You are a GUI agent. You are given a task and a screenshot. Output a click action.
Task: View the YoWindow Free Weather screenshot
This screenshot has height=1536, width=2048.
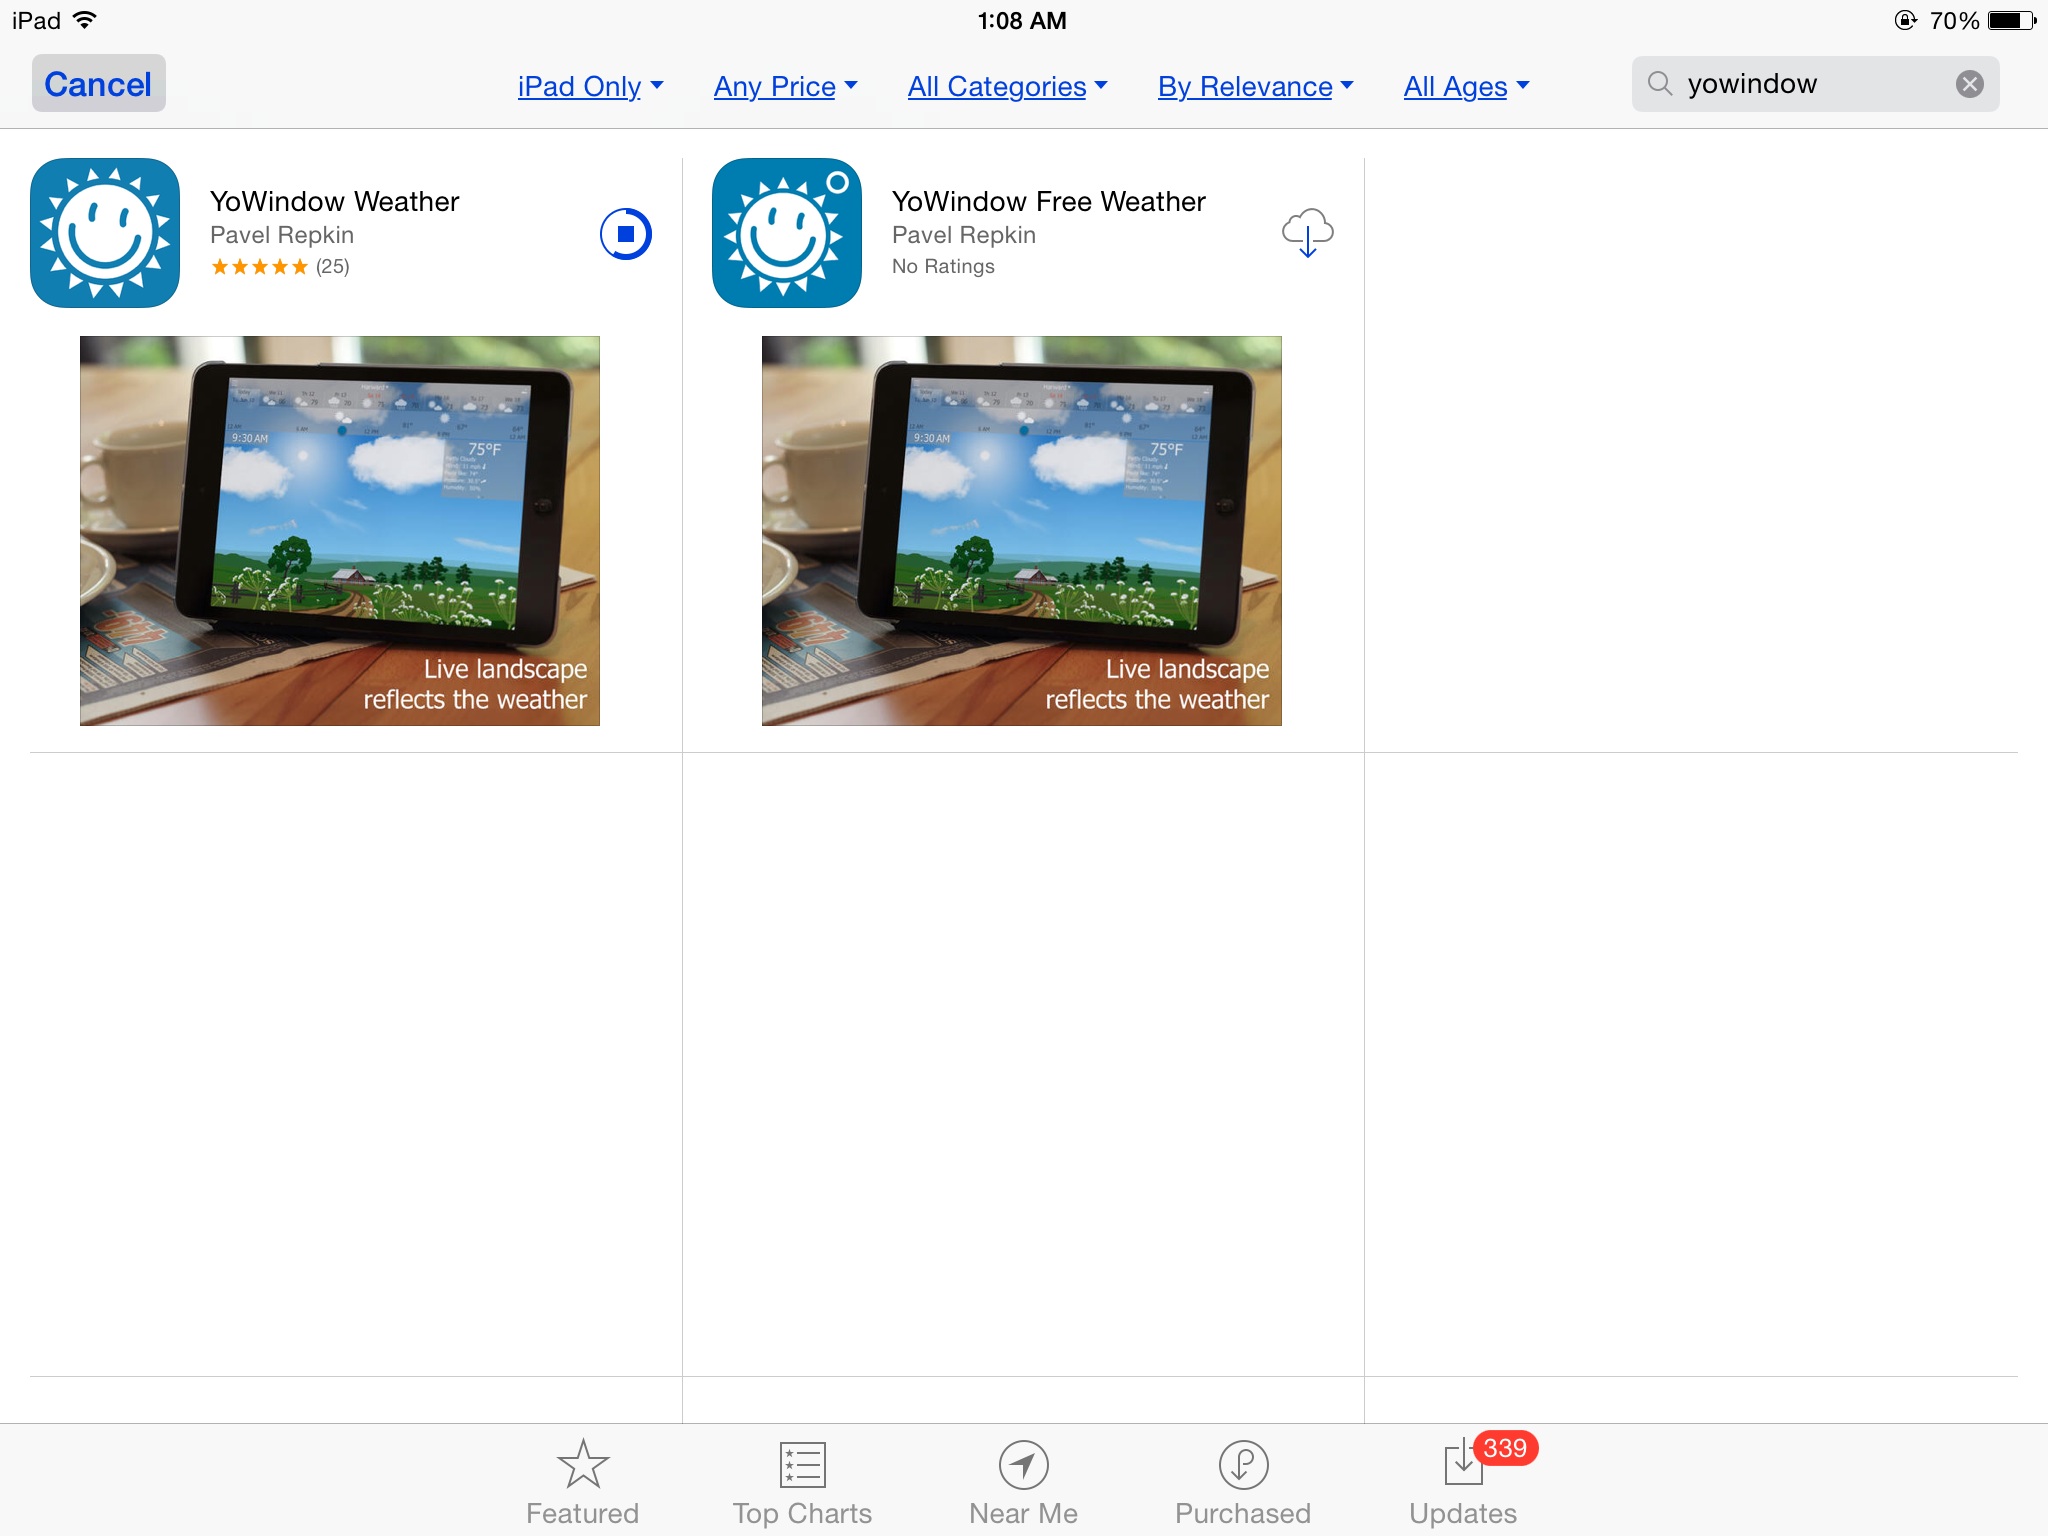pyautogui.click(x=1021, y=531)
